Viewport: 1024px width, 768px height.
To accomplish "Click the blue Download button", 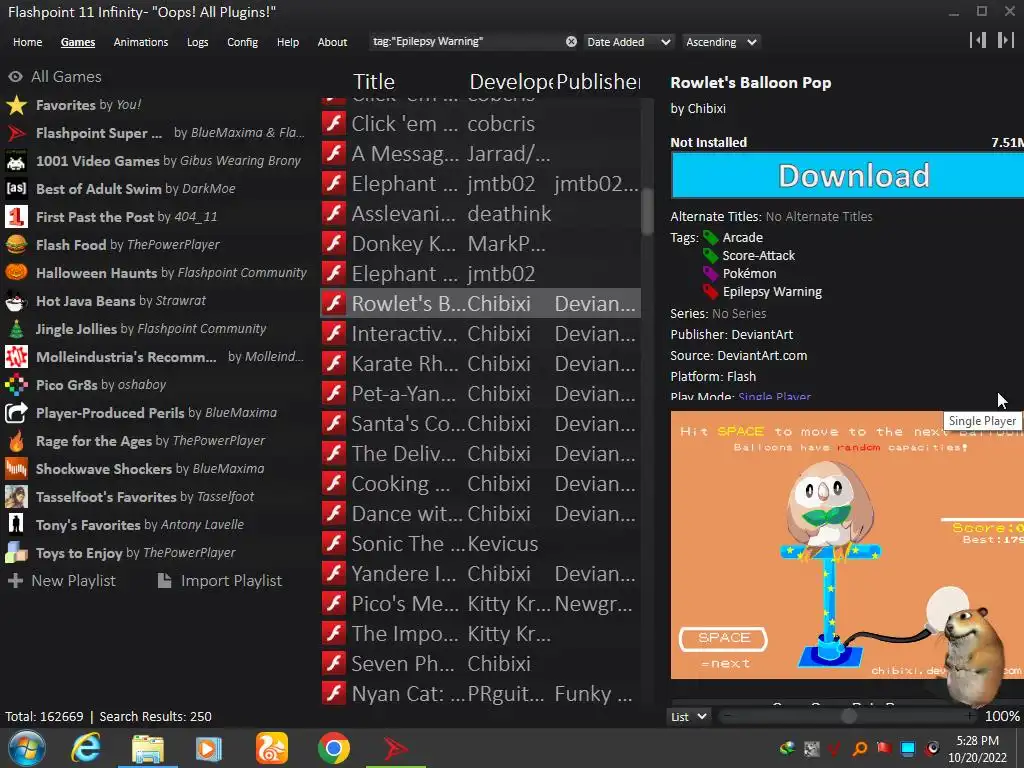I will tap(847, 175).
